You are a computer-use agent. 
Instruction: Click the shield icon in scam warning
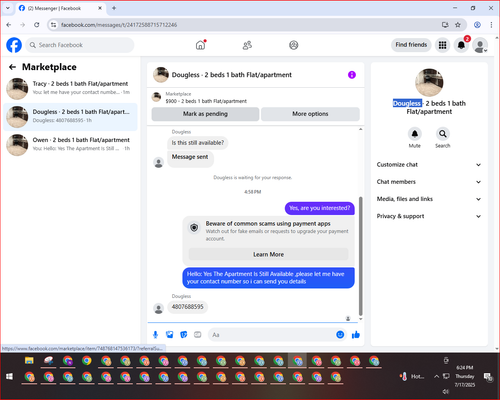click(x=194, y=228)
